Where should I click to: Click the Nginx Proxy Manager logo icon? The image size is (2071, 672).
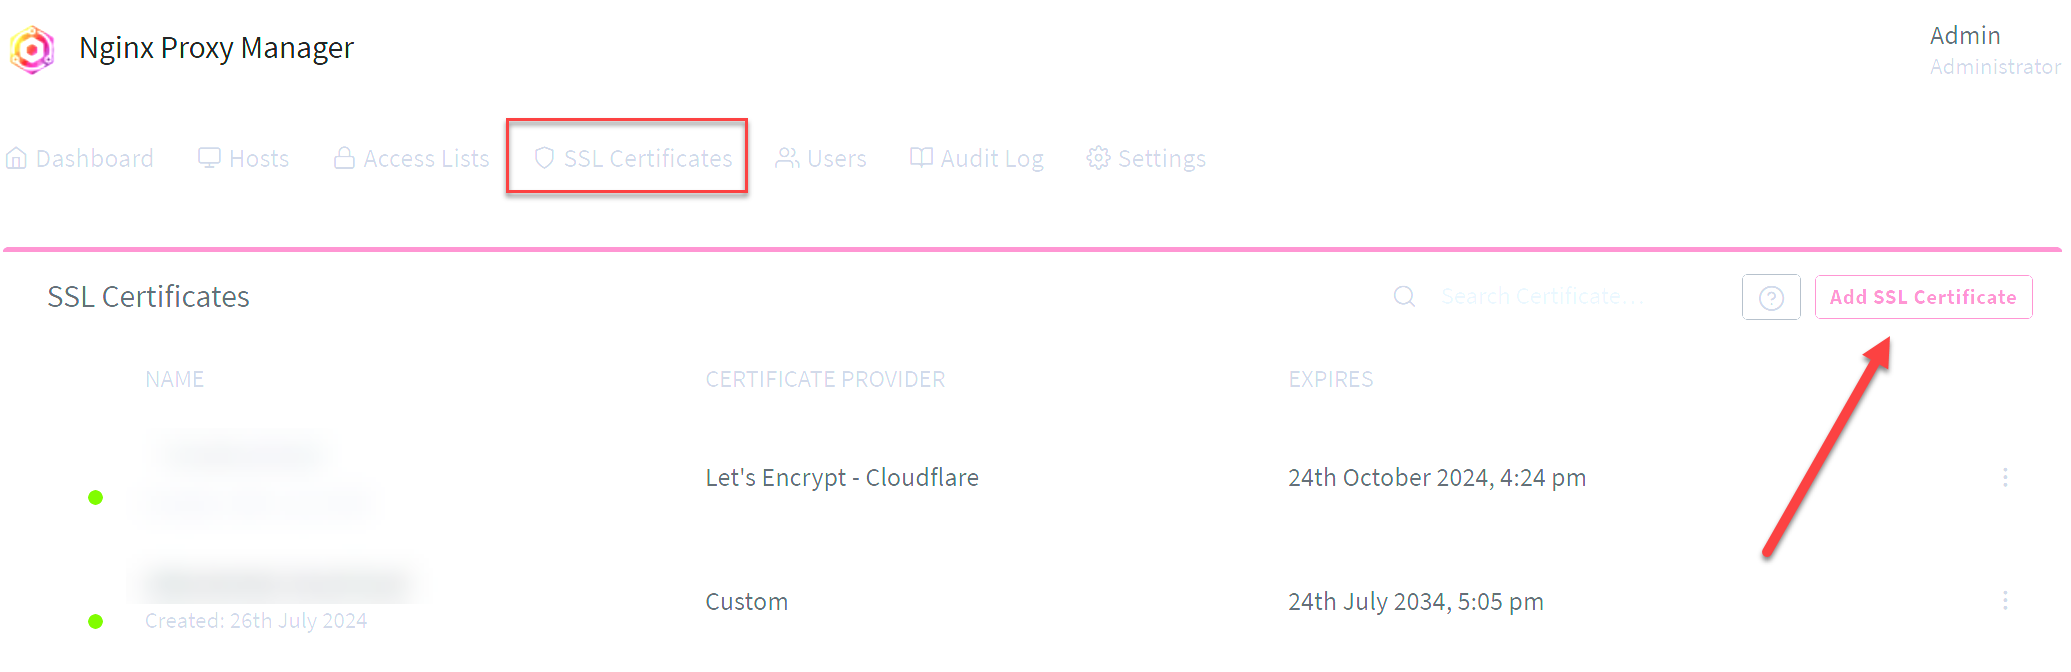point(32,49)
